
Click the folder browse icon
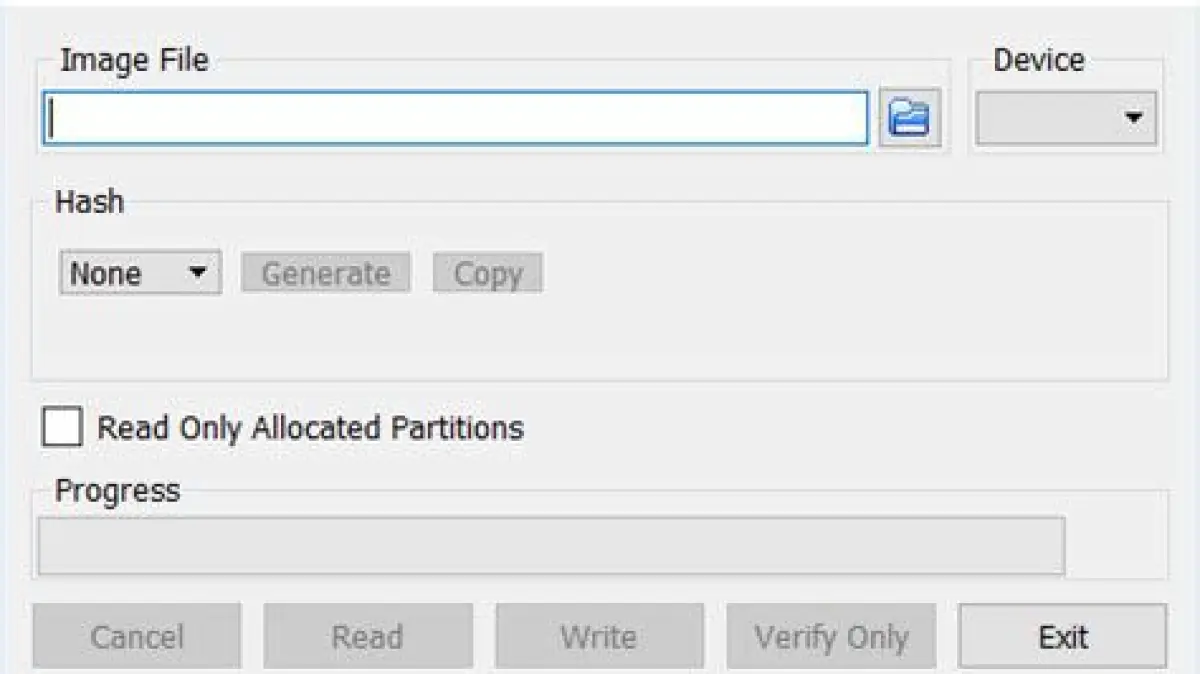tap(909, 119)
